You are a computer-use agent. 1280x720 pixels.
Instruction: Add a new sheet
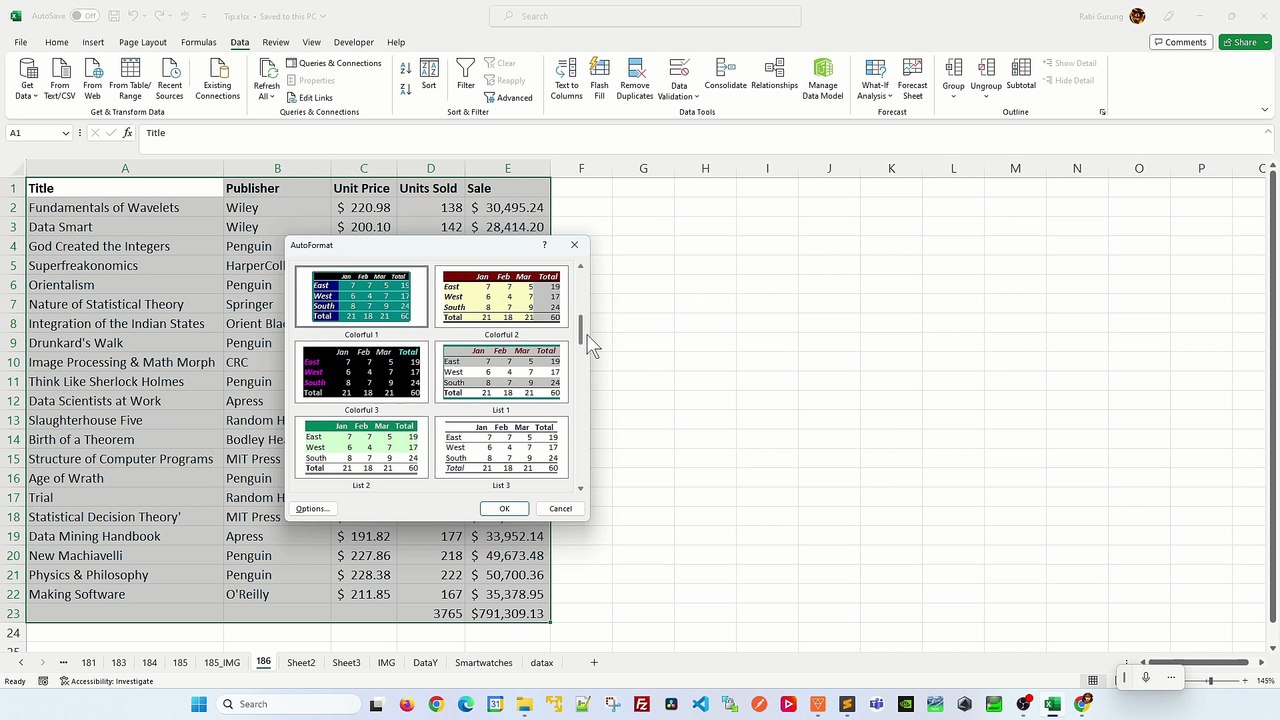pyautogui.click(x=593, y=662)
